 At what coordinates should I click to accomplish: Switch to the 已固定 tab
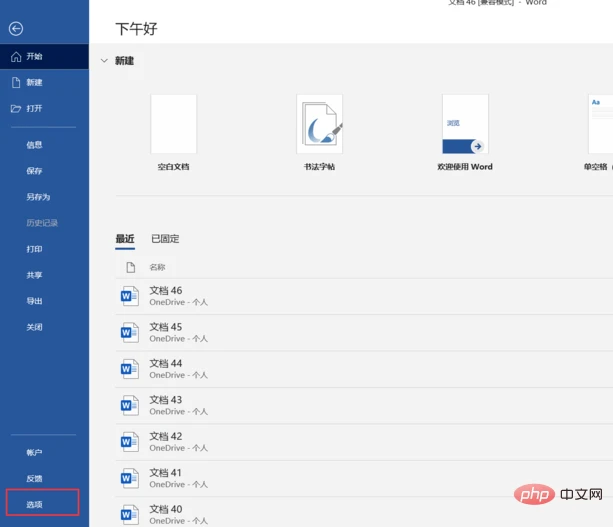(165, 239)
